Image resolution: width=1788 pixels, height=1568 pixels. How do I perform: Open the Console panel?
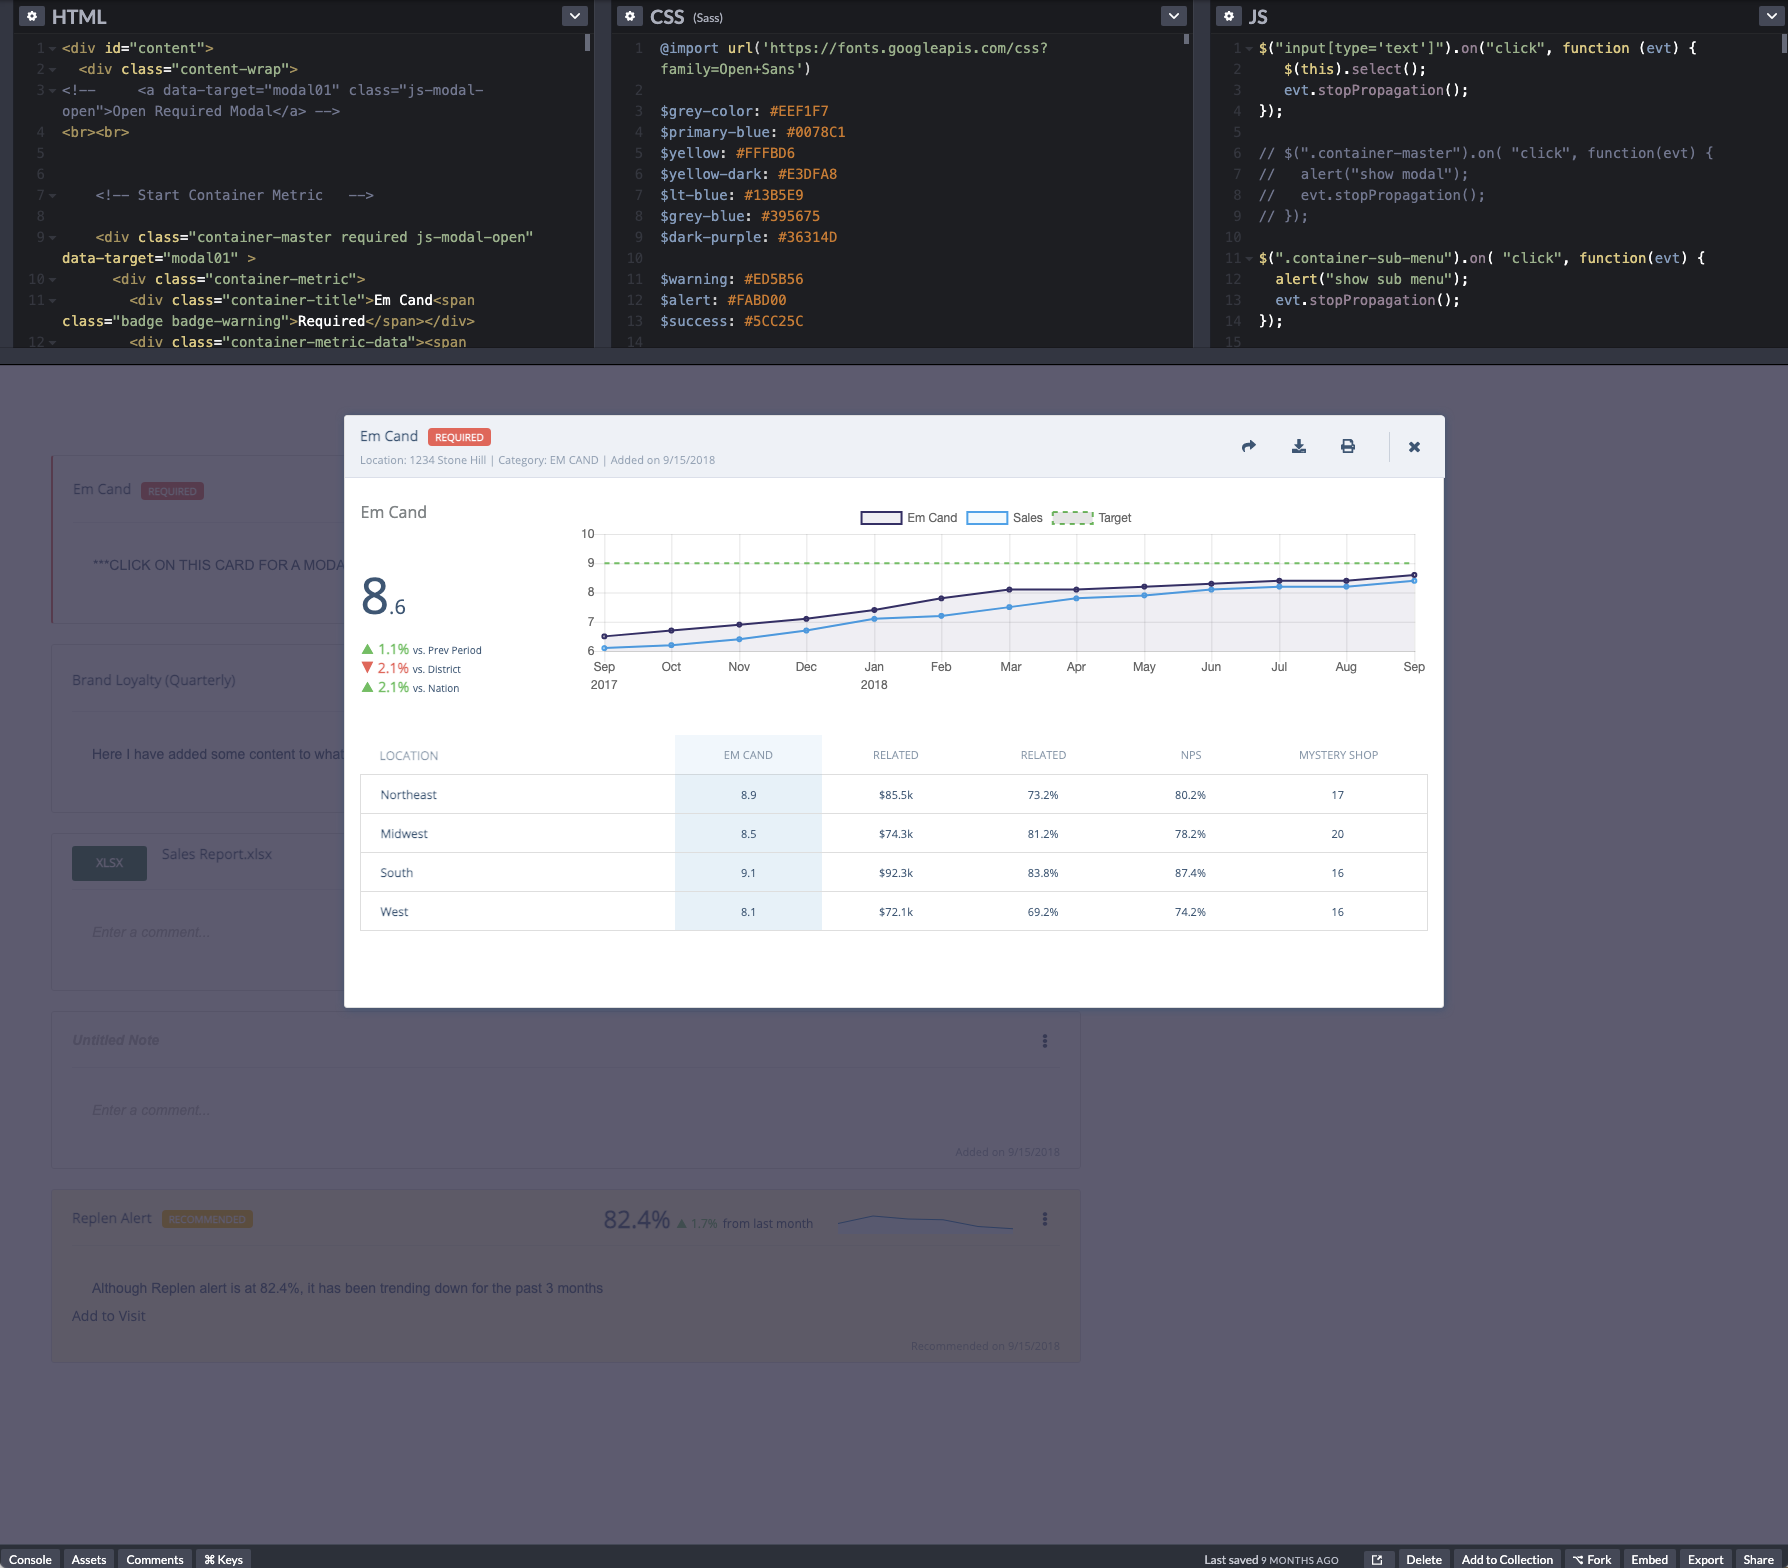coord(30,1559)
